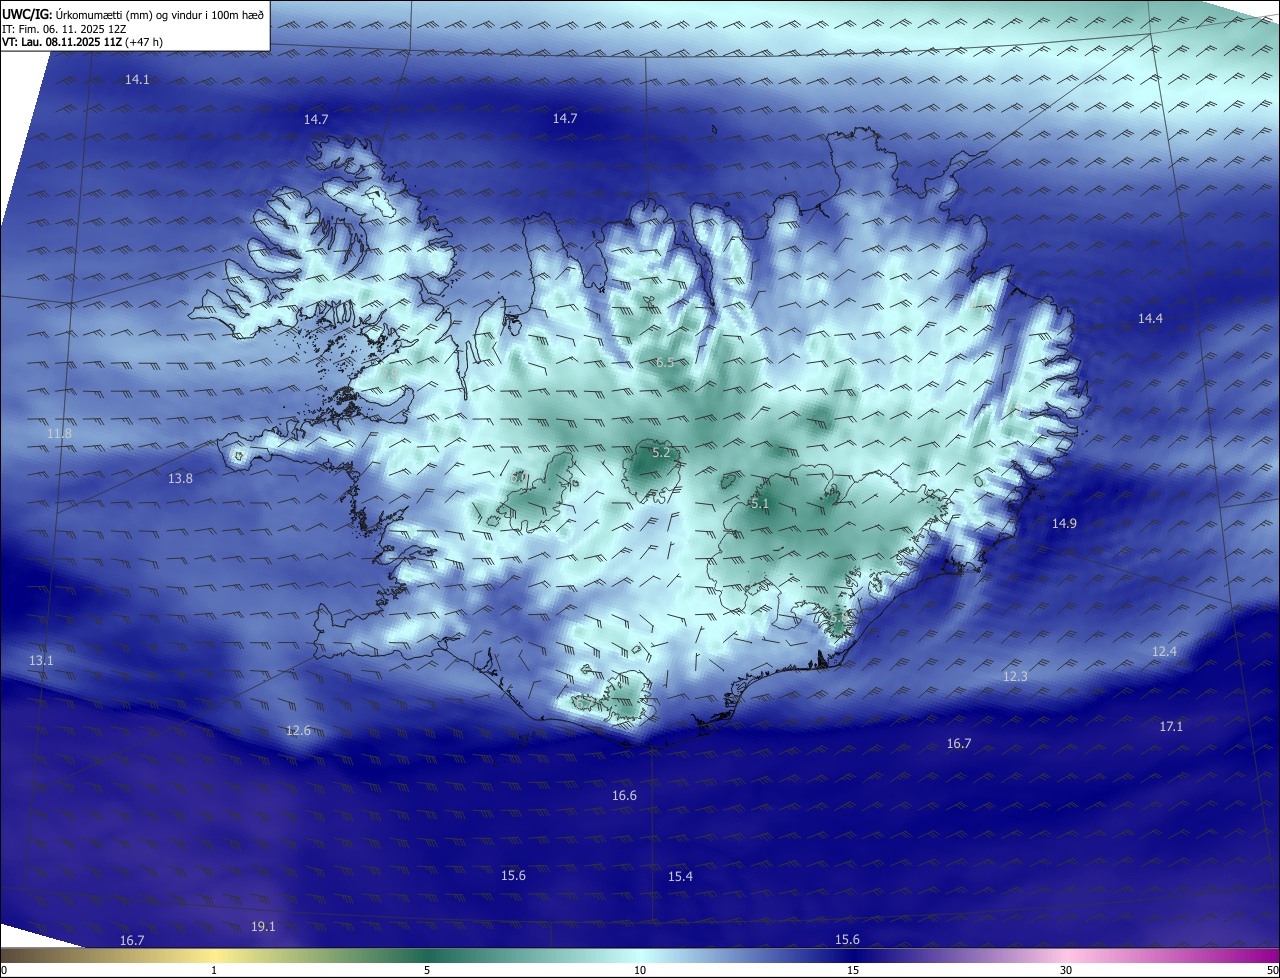Click the 16.6 value label
This screenshot has height=978, width=1280.
(x=624, y=795)
